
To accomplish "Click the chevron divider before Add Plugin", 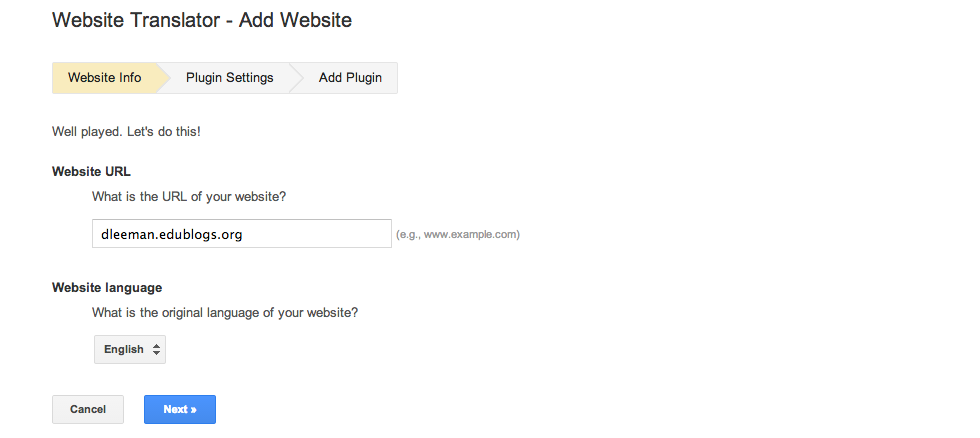I will 295,78.
